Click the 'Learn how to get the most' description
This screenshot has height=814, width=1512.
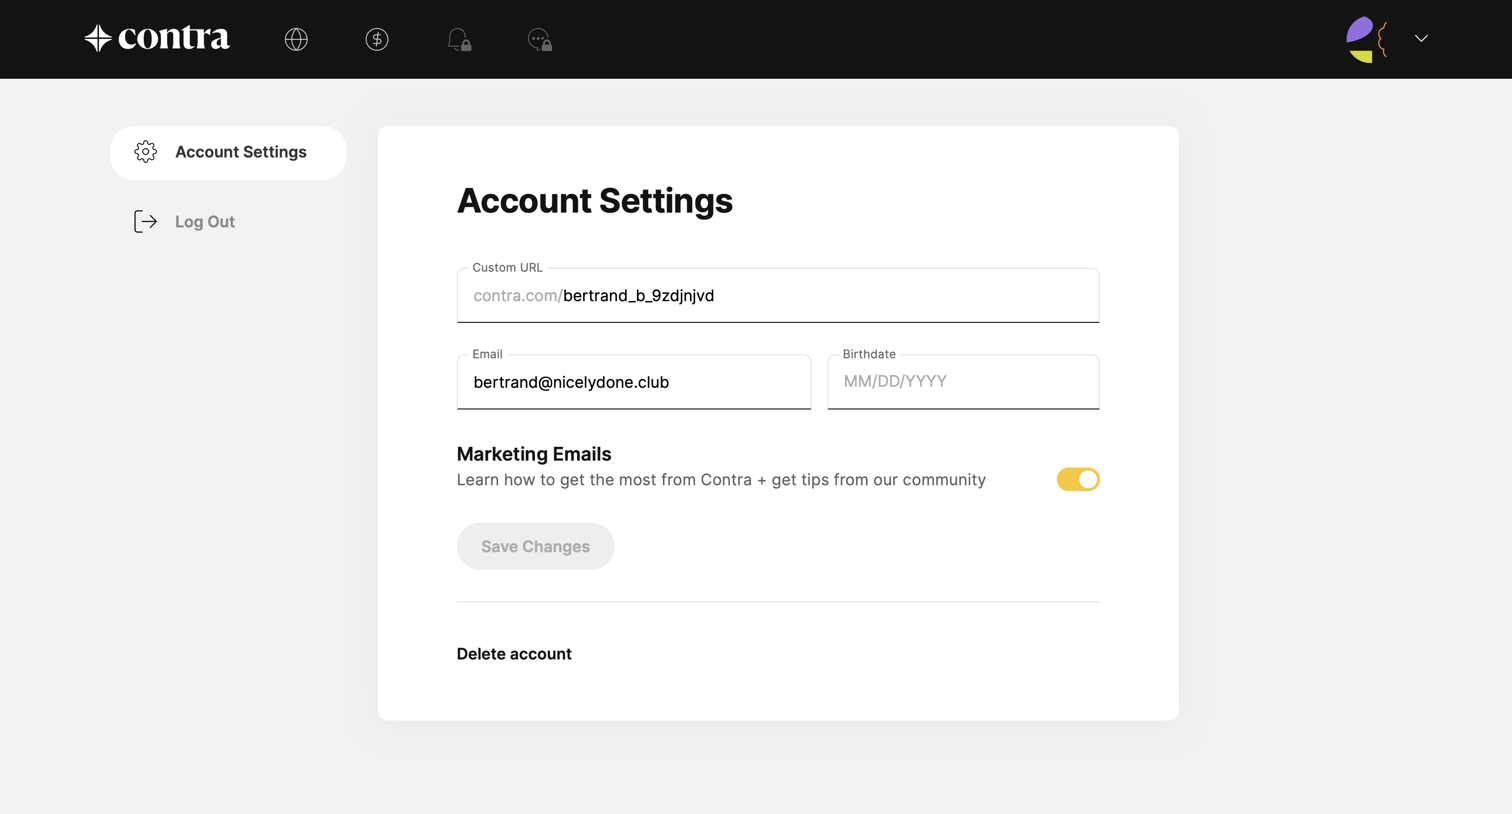pos(721,480)
